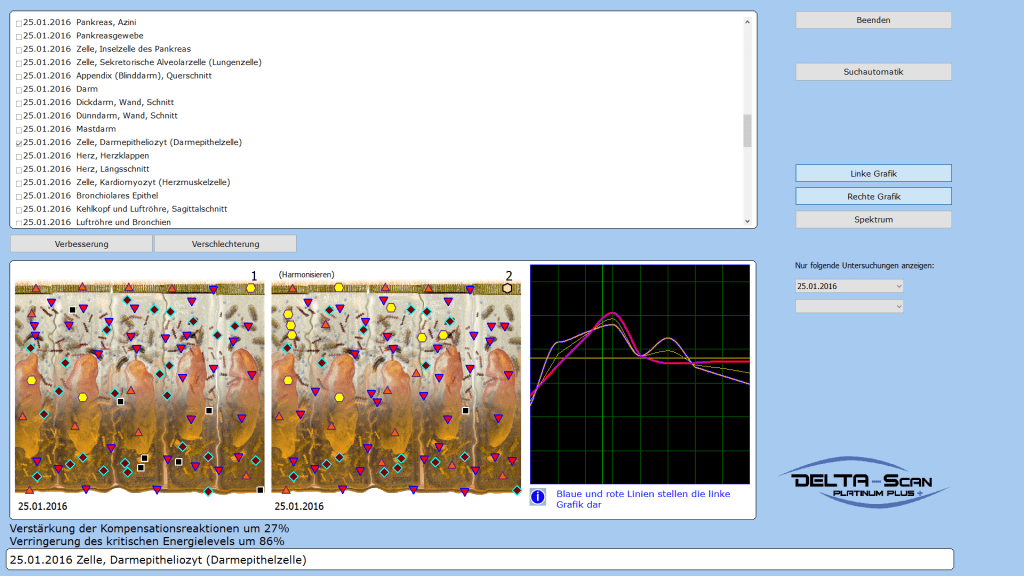The width and height of the screenshot is (1024, 576).
Task: Click the black square at left image's bottom-right corner
Action: (260, 490)
